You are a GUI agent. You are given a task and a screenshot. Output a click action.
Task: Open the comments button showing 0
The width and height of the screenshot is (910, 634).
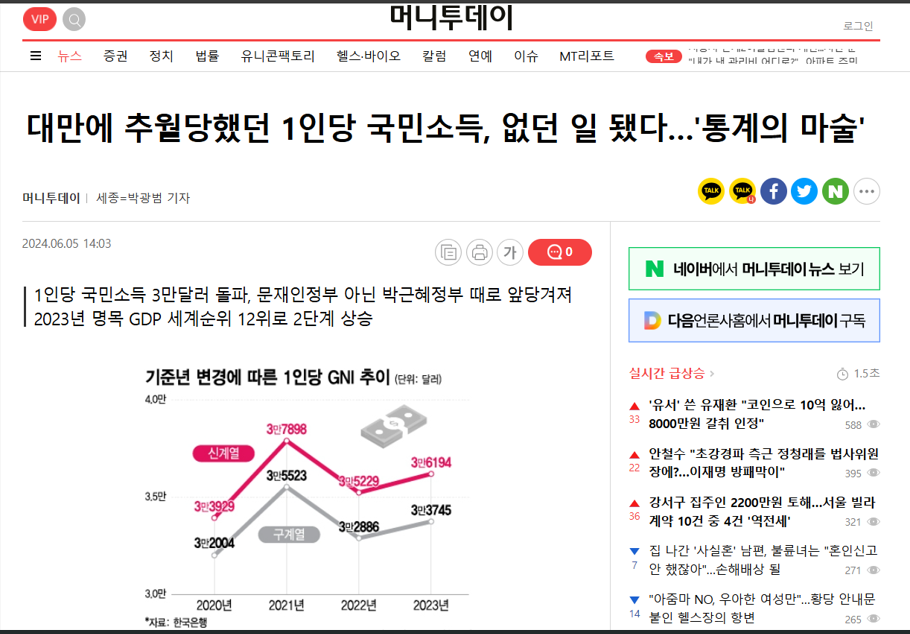tap(559, 252)
